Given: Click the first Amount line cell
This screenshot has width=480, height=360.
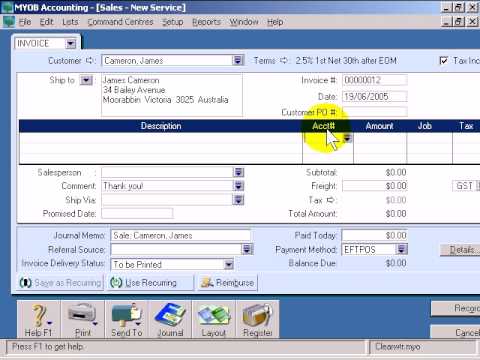Looking at the screenshot, I should (380, 138).
